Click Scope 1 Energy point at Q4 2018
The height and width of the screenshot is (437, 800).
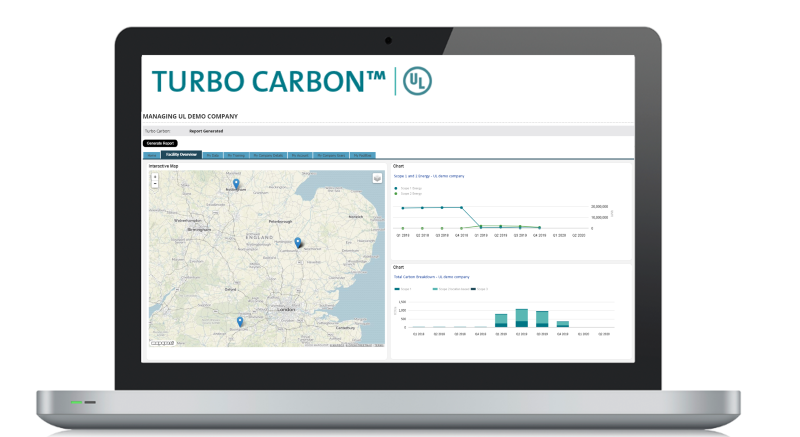[x=461, y=208]
